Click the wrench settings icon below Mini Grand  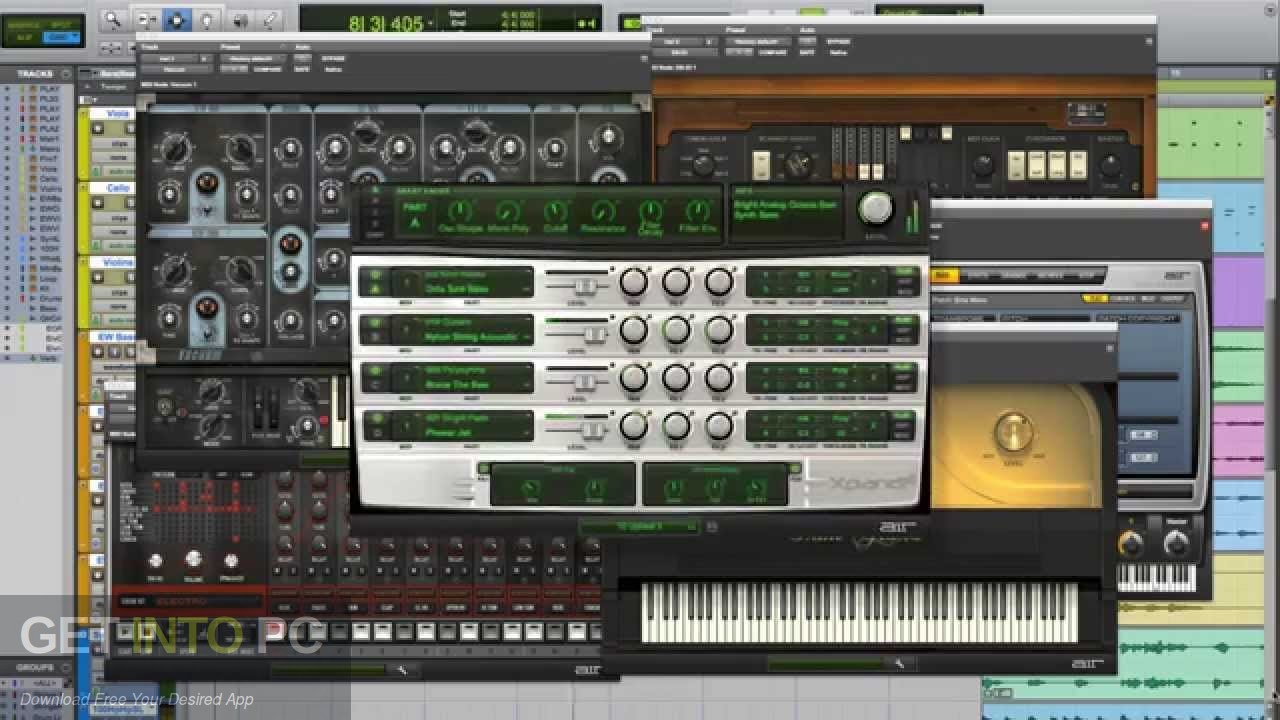click(898, 663)
